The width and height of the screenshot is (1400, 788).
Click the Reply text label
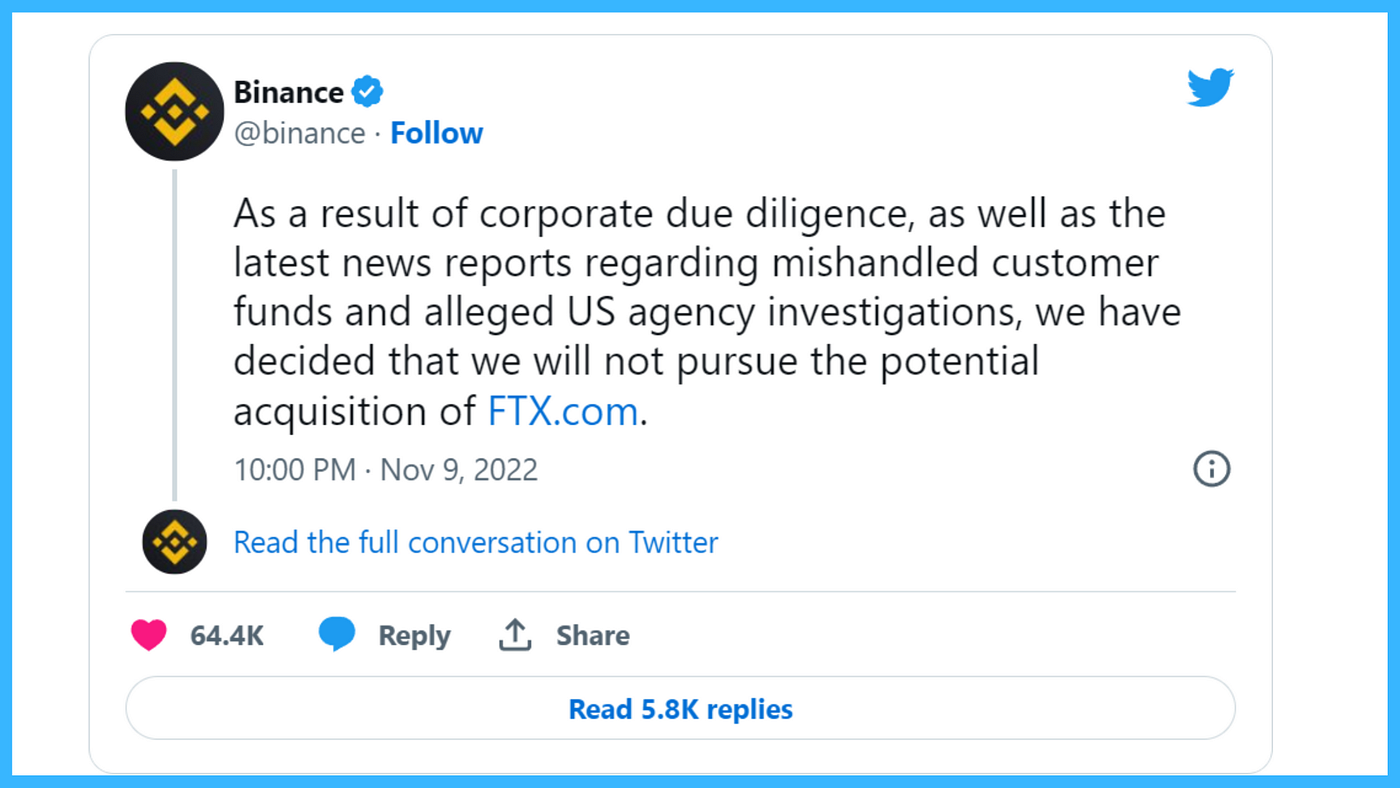pos(414,636)
